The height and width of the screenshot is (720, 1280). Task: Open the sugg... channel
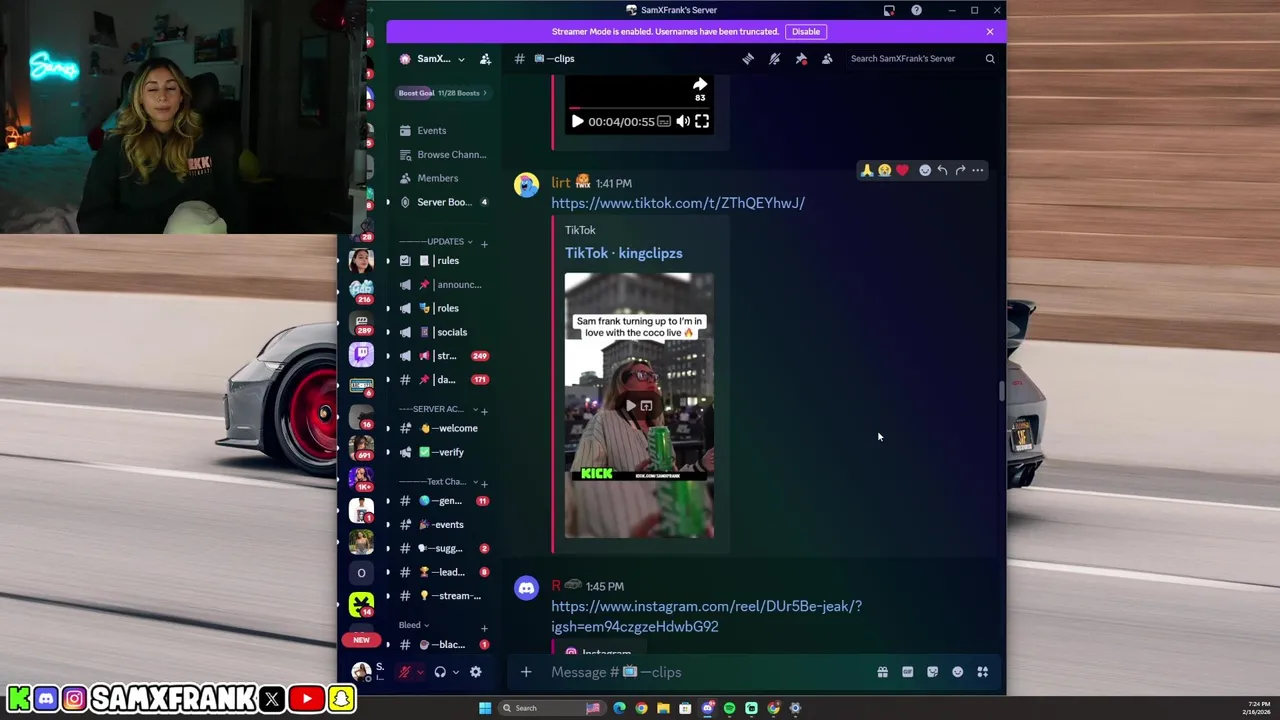click(x=445, y=548)
